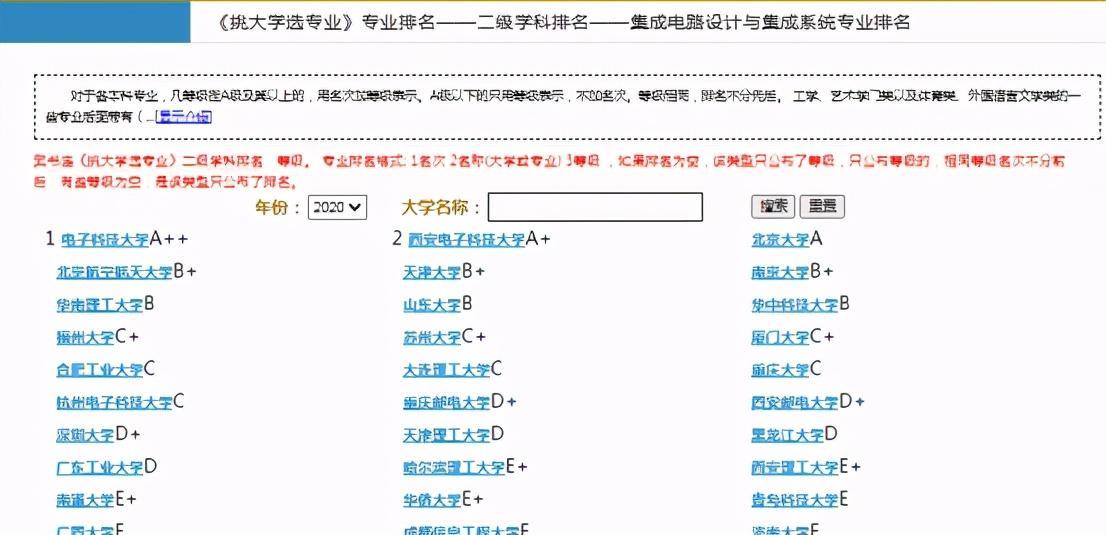1106x535 pixels.
Task: Open the 年份 2020 year dropdown
Action: [x=337, y=207]
